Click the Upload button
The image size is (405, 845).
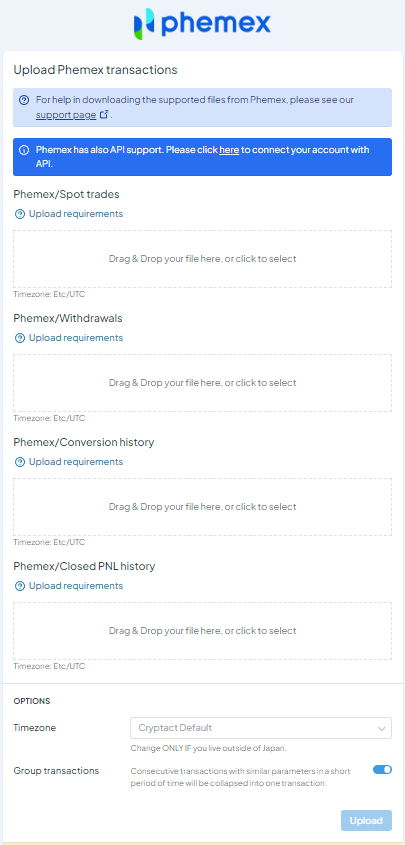(366, 821)
